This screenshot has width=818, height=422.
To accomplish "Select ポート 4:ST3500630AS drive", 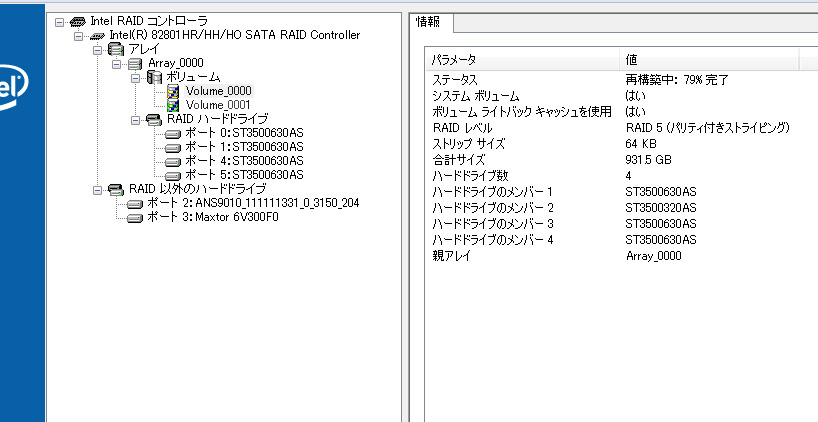I will click(x=244, y=161).
